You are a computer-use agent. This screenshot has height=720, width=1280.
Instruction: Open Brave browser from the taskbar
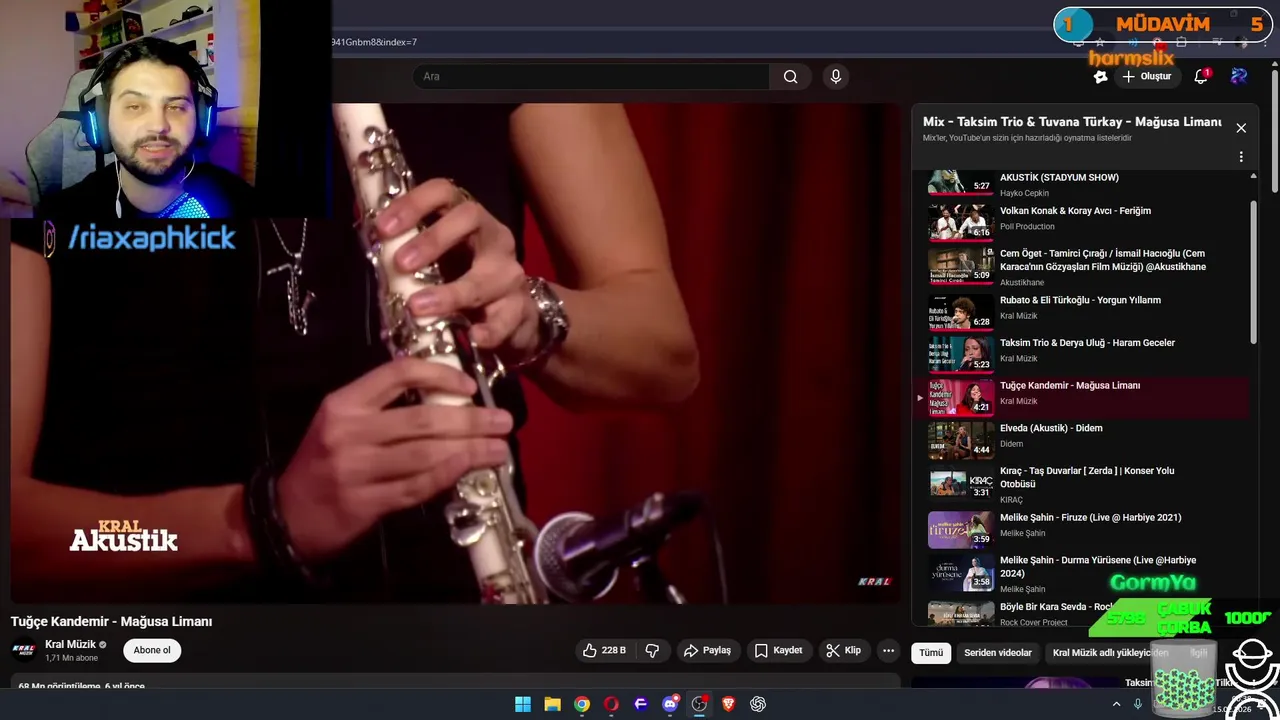coord(729,704)
